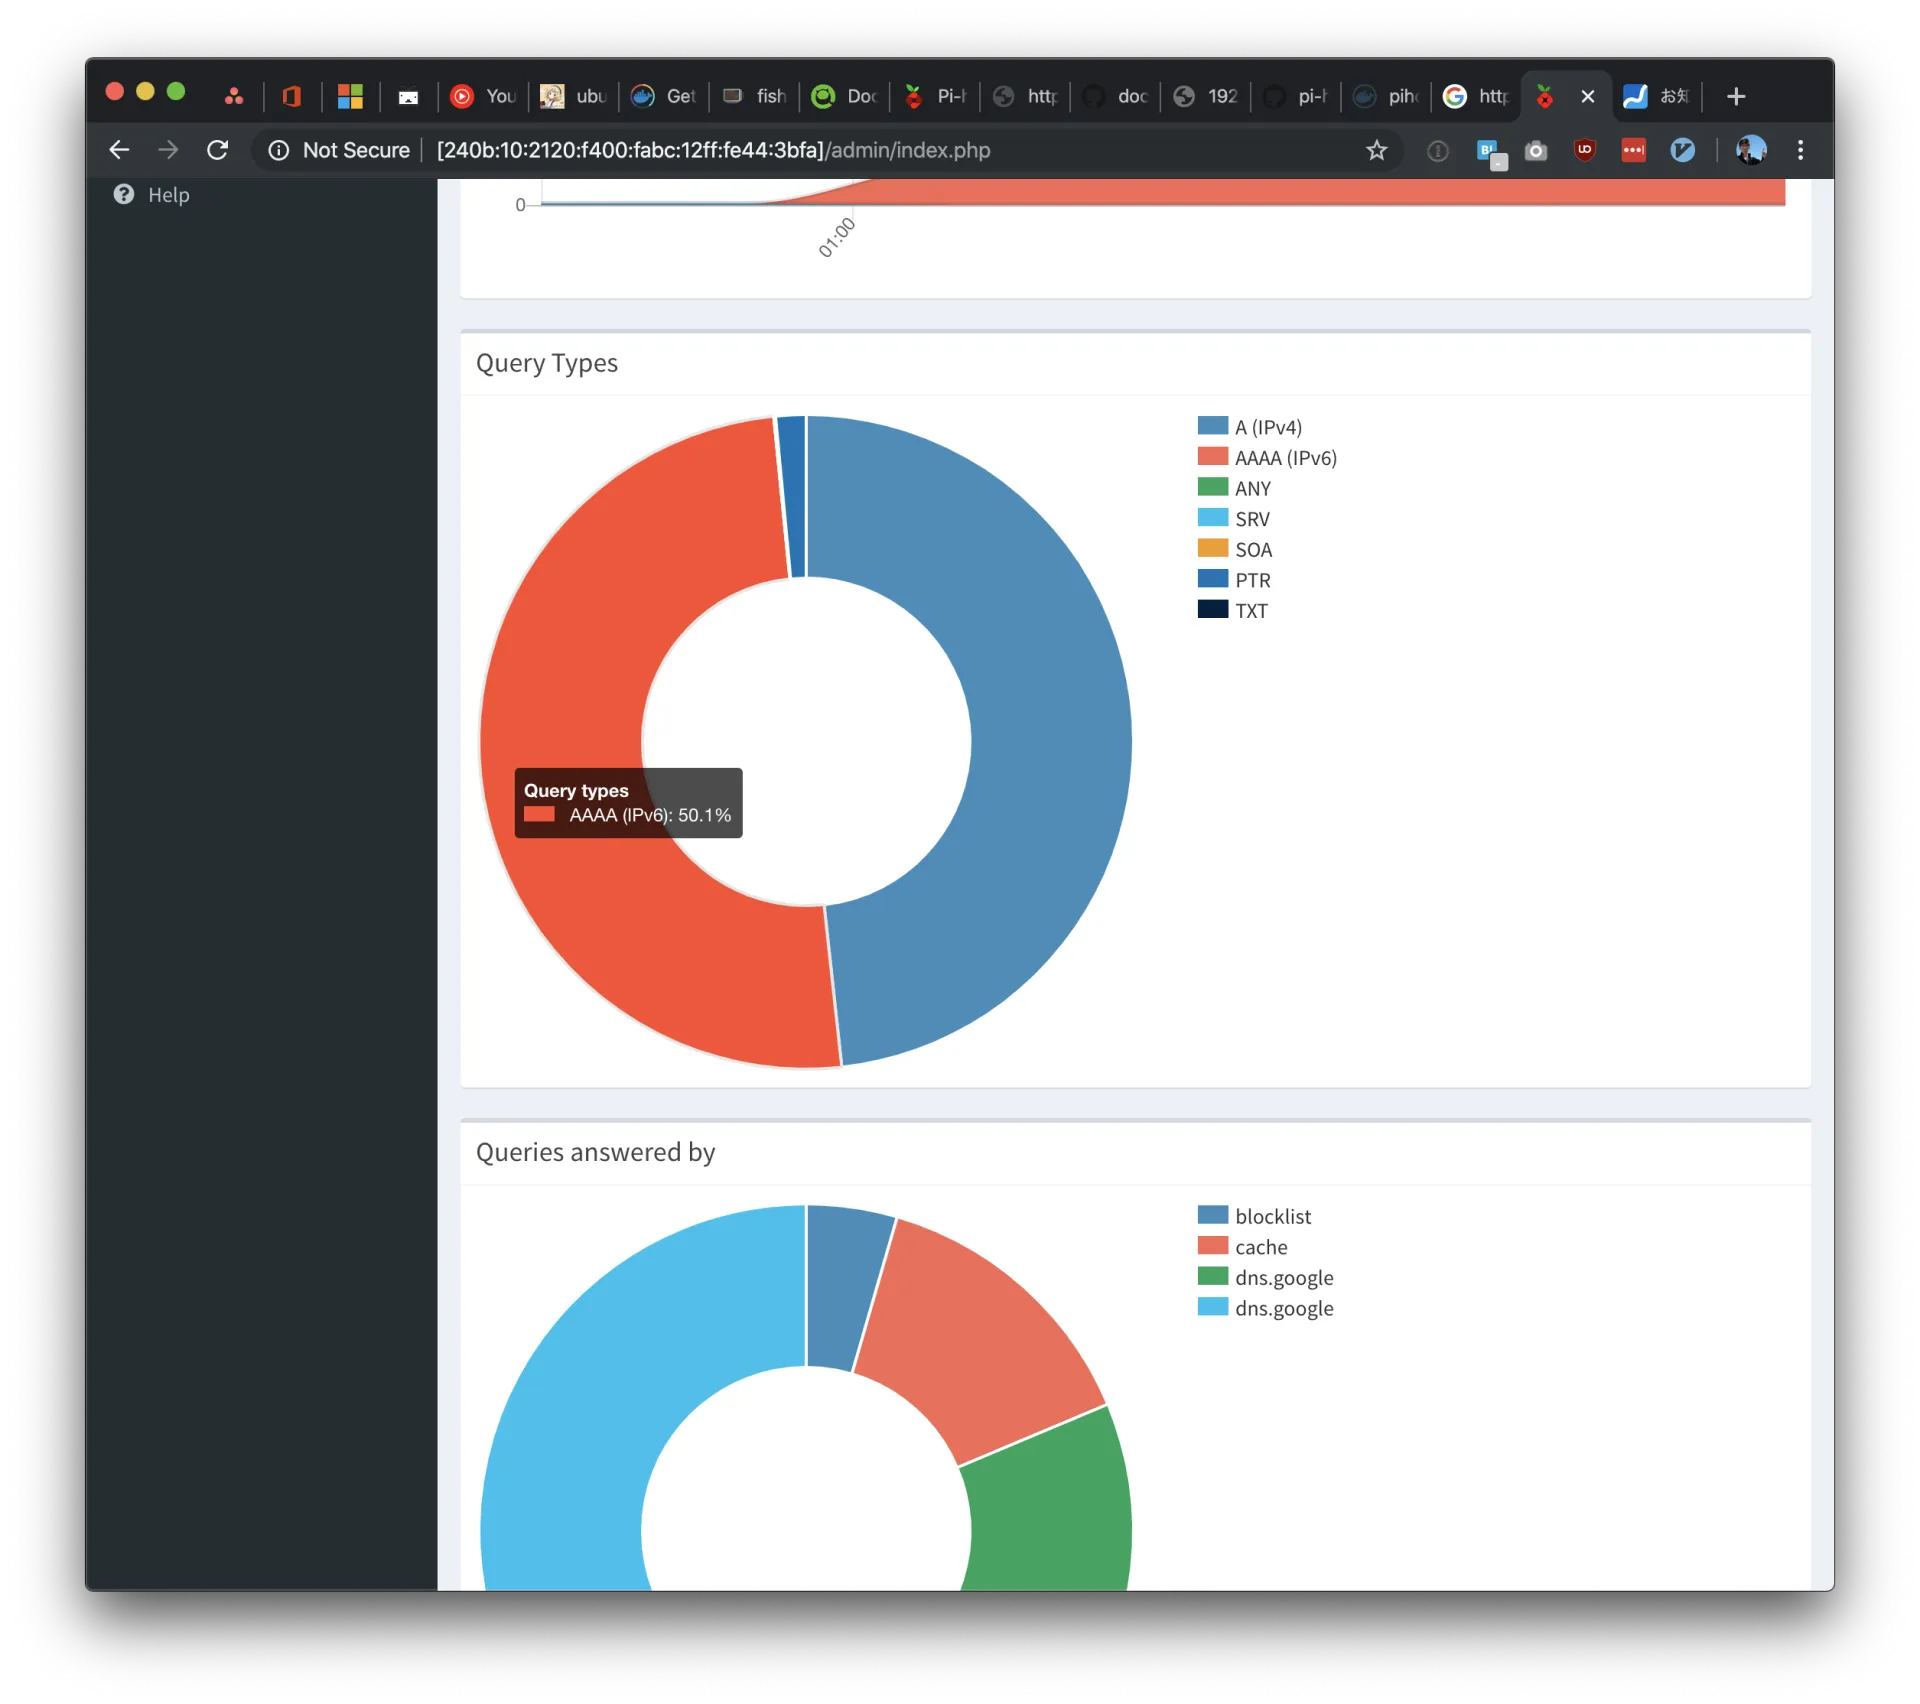The width and height of the screenshot is (1920, 1704).
Task: Open Chrome three-dot menu
Action: coord(1800,150)
